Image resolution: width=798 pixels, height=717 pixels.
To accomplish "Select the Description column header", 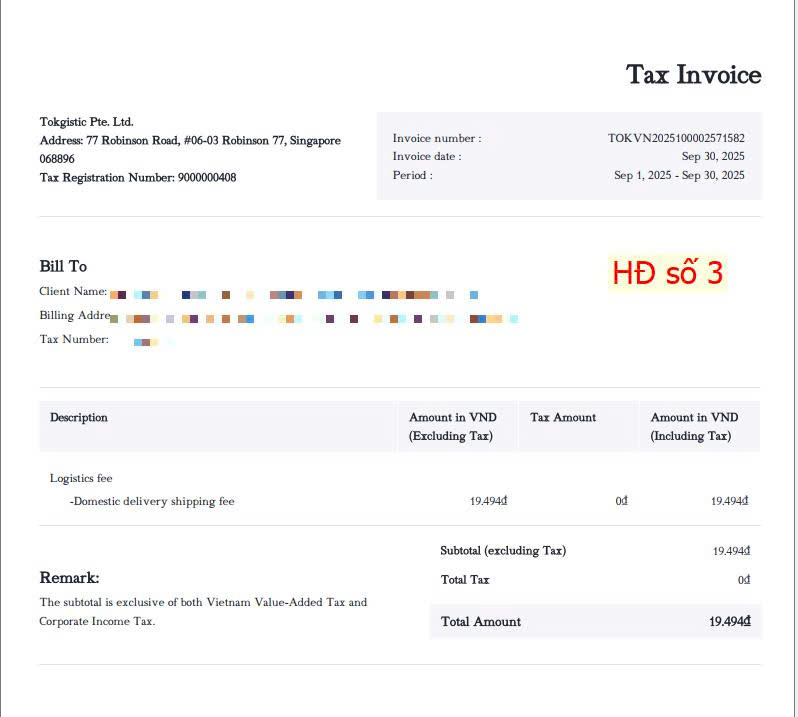I will pyautogui.click(x=79, y=418).
